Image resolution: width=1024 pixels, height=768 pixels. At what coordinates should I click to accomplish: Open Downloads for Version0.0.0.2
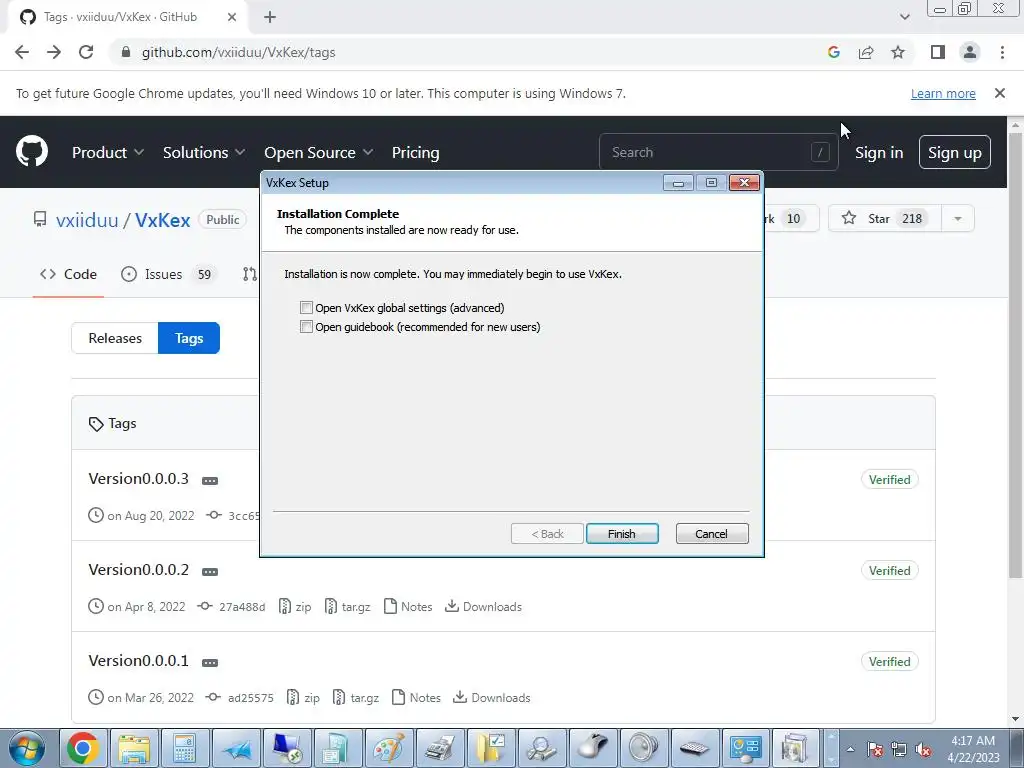click(x=483, y=607)
